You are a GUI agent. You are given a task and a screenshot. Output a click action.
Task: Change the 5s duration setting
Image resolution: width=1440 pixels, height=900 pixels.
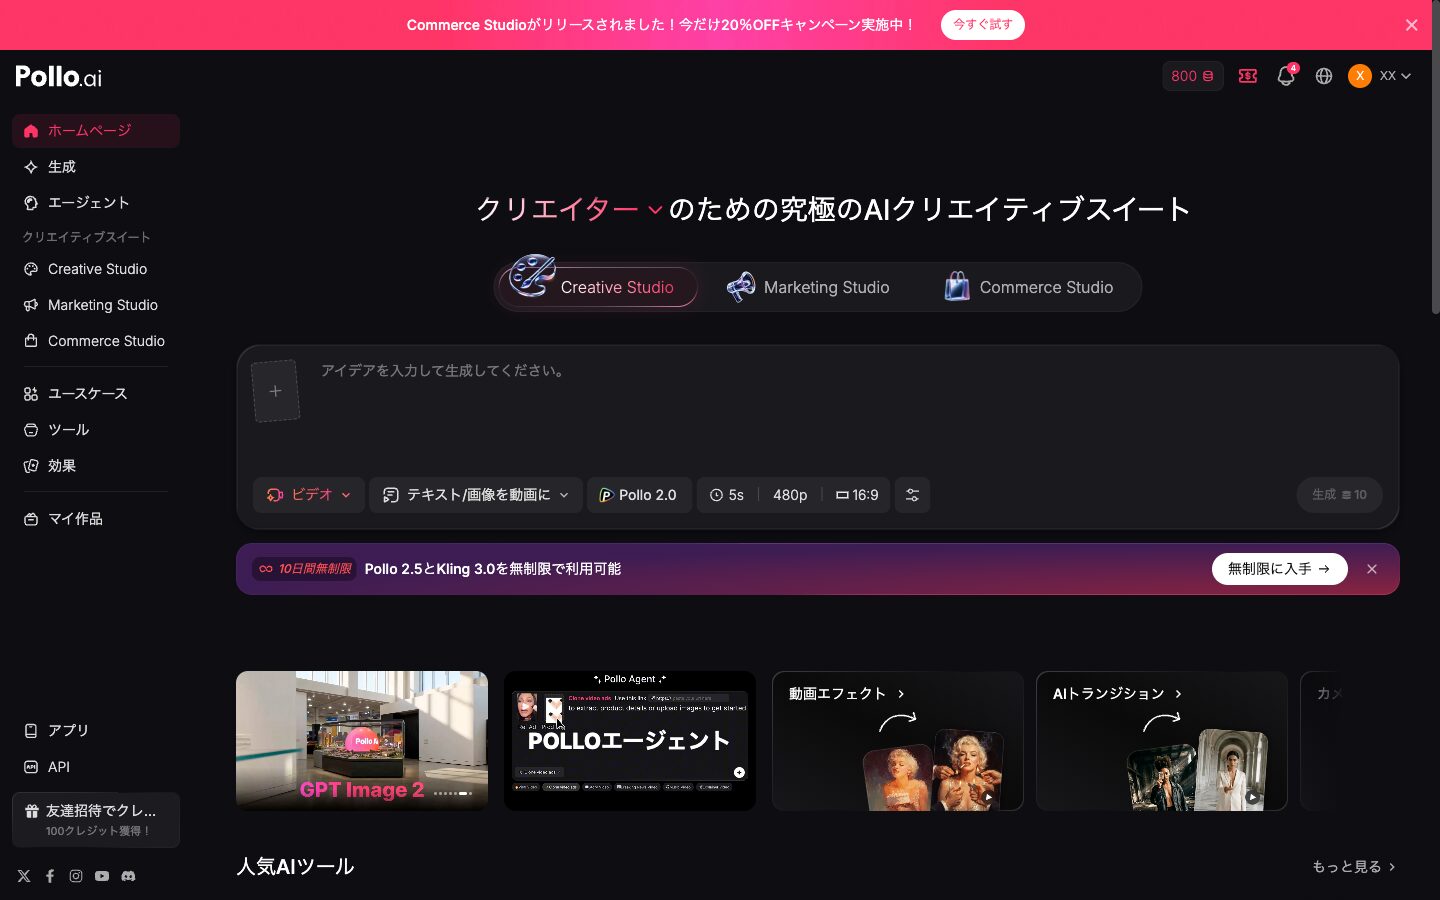pyautogui.click(x=727, y=495)
